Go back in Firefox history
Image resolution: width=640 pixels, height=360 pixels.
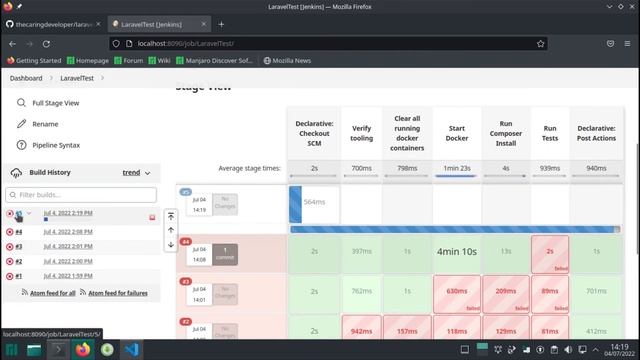click(x=13, y=44)
